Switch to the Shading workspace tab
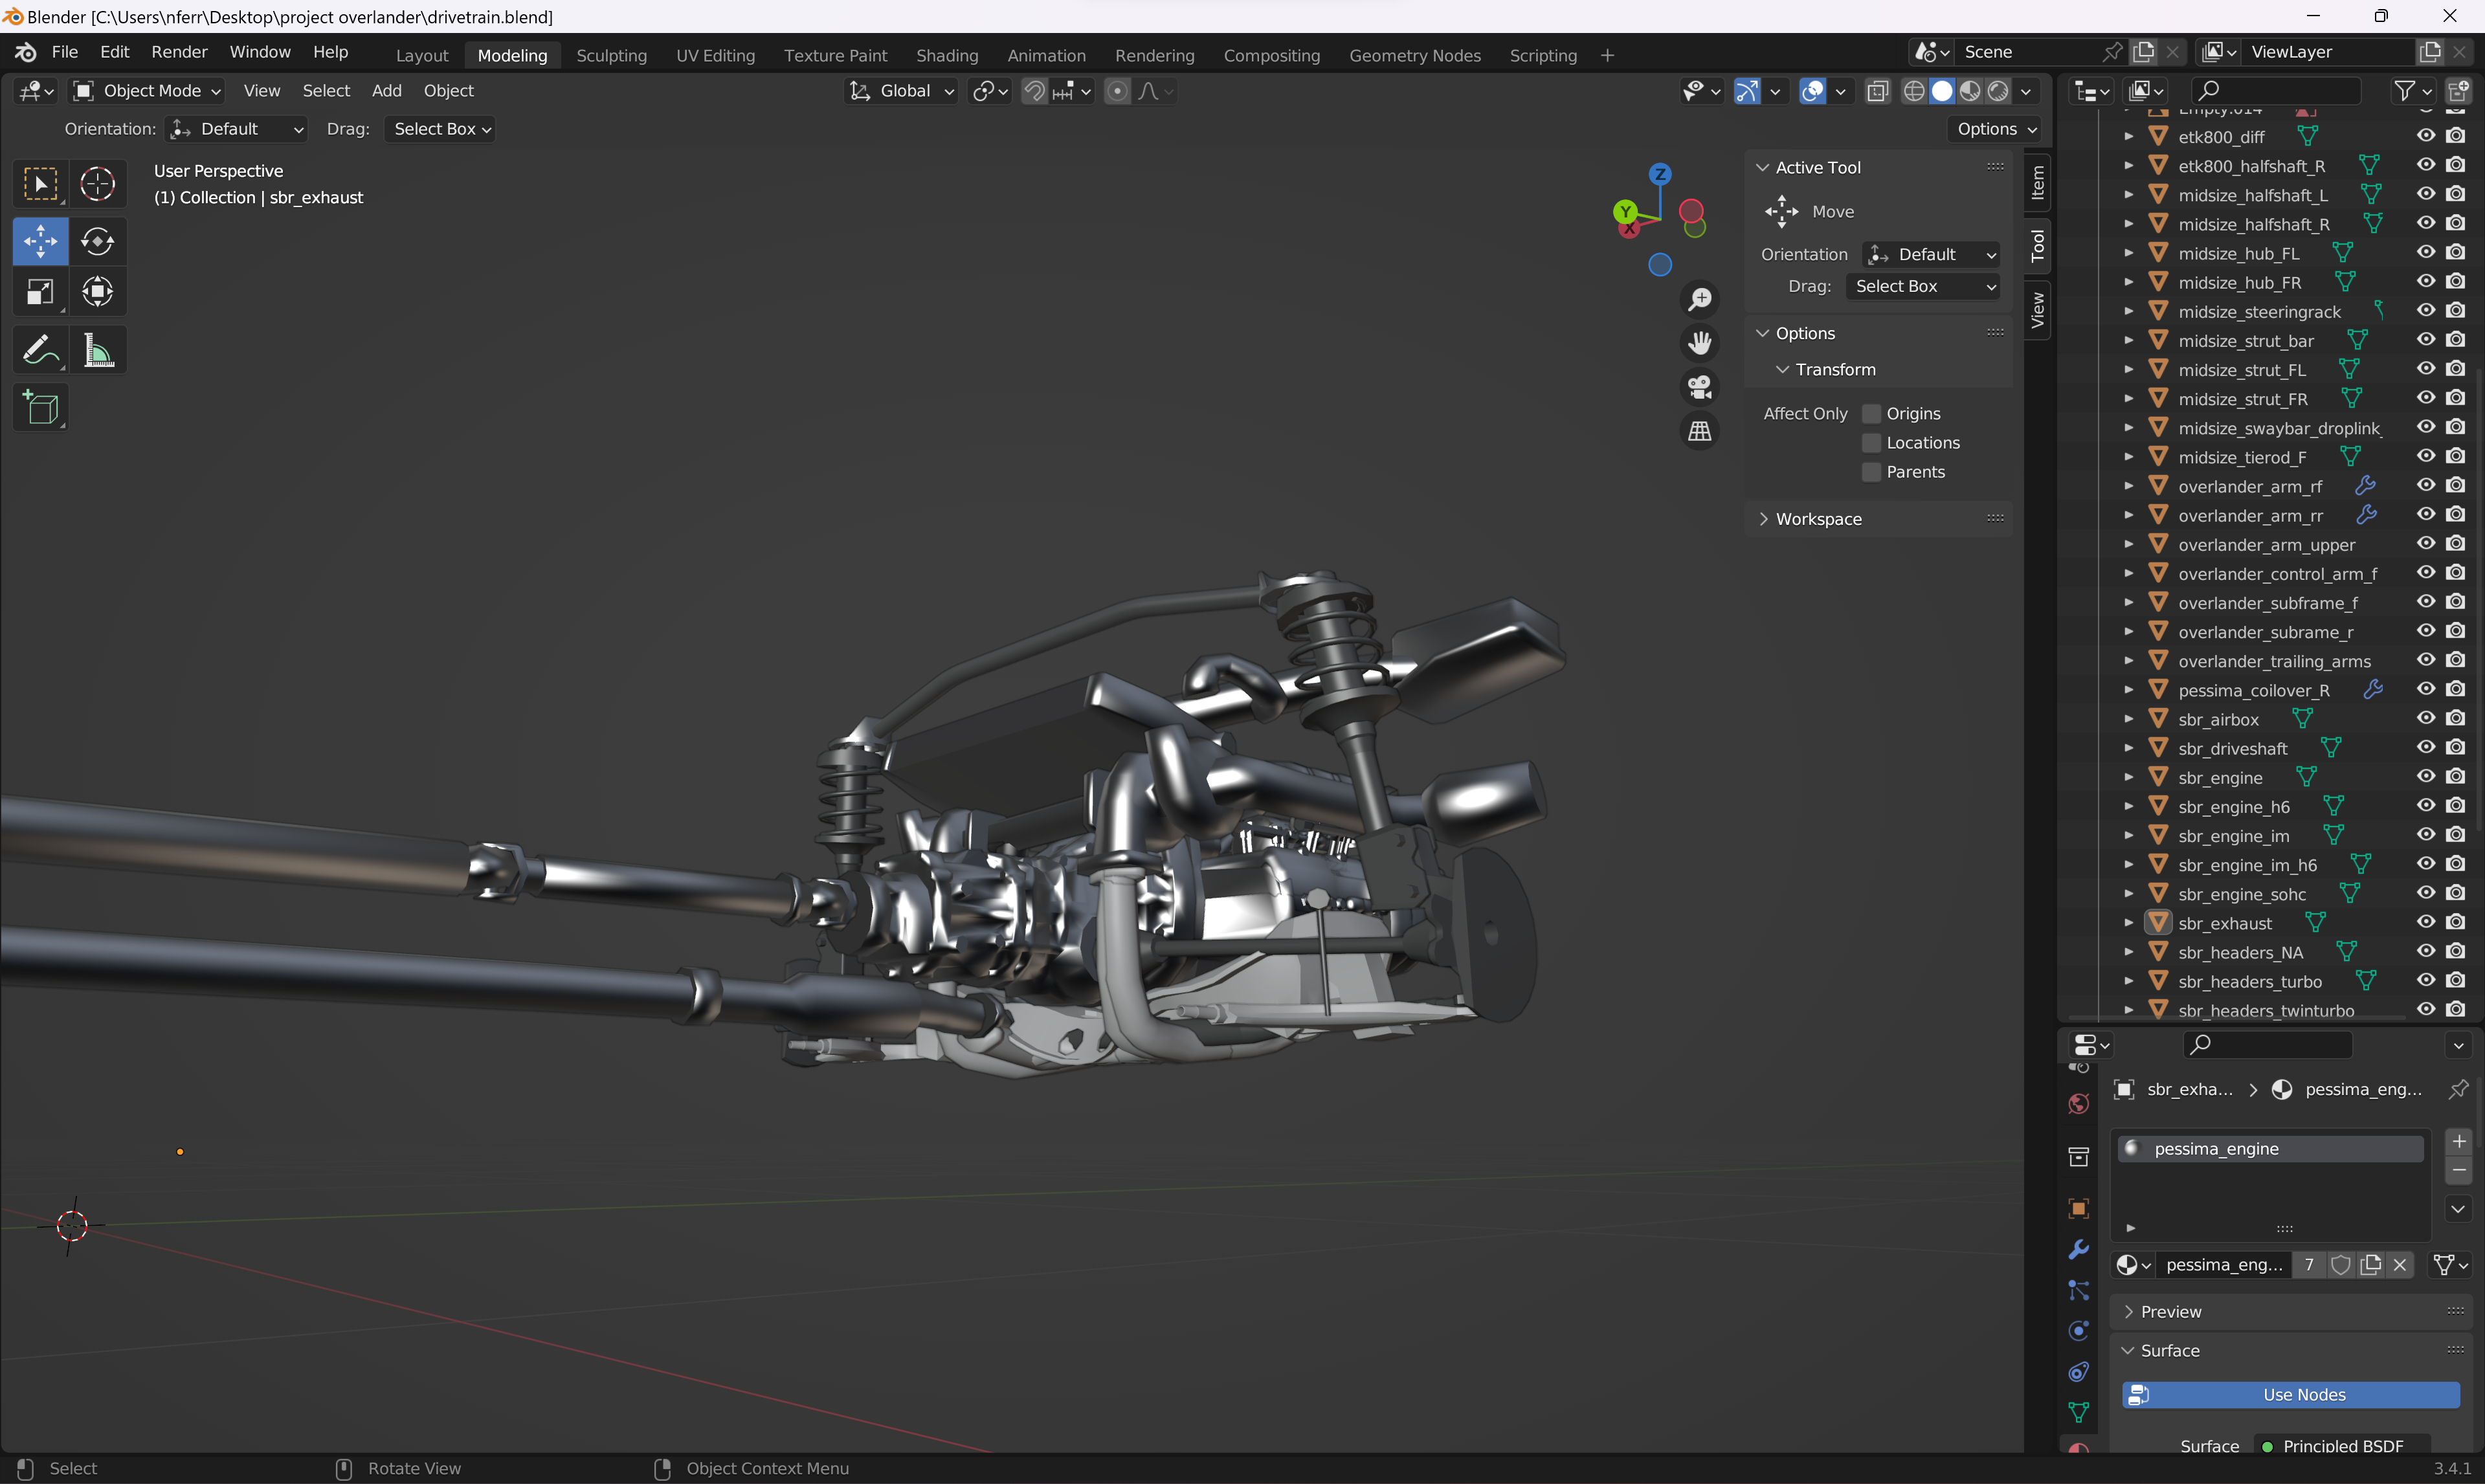The width and height of the screenshot is (2485, 1484). (x=946, y=55)
